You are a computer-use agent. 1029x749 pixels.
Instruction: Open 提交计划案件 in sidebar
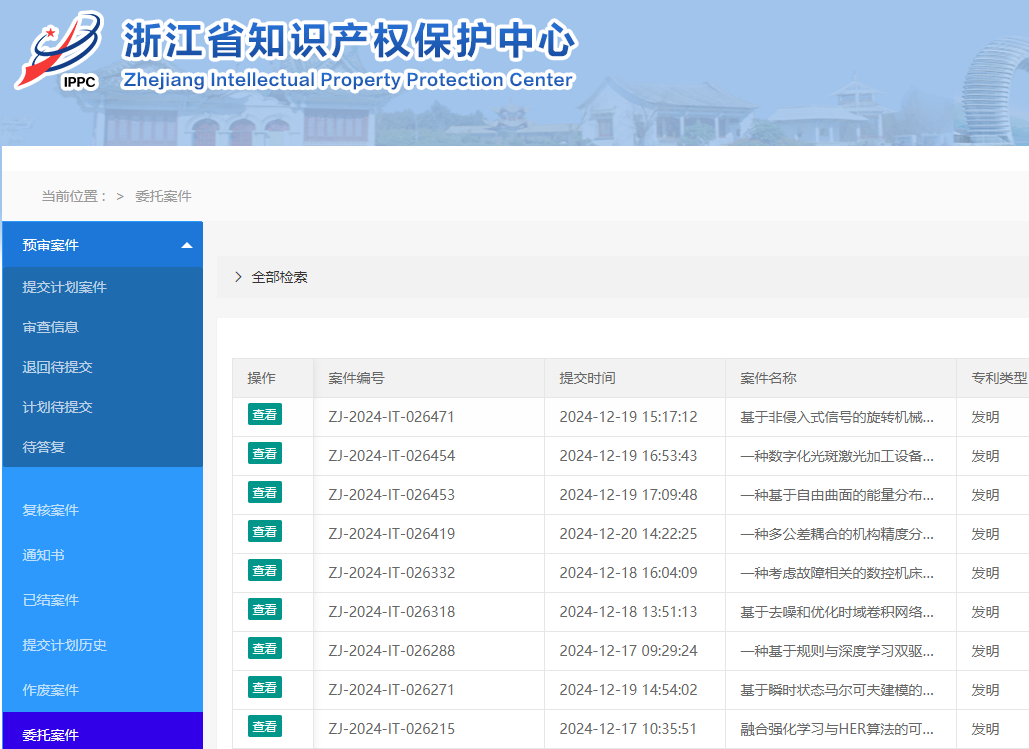[65, 287]
